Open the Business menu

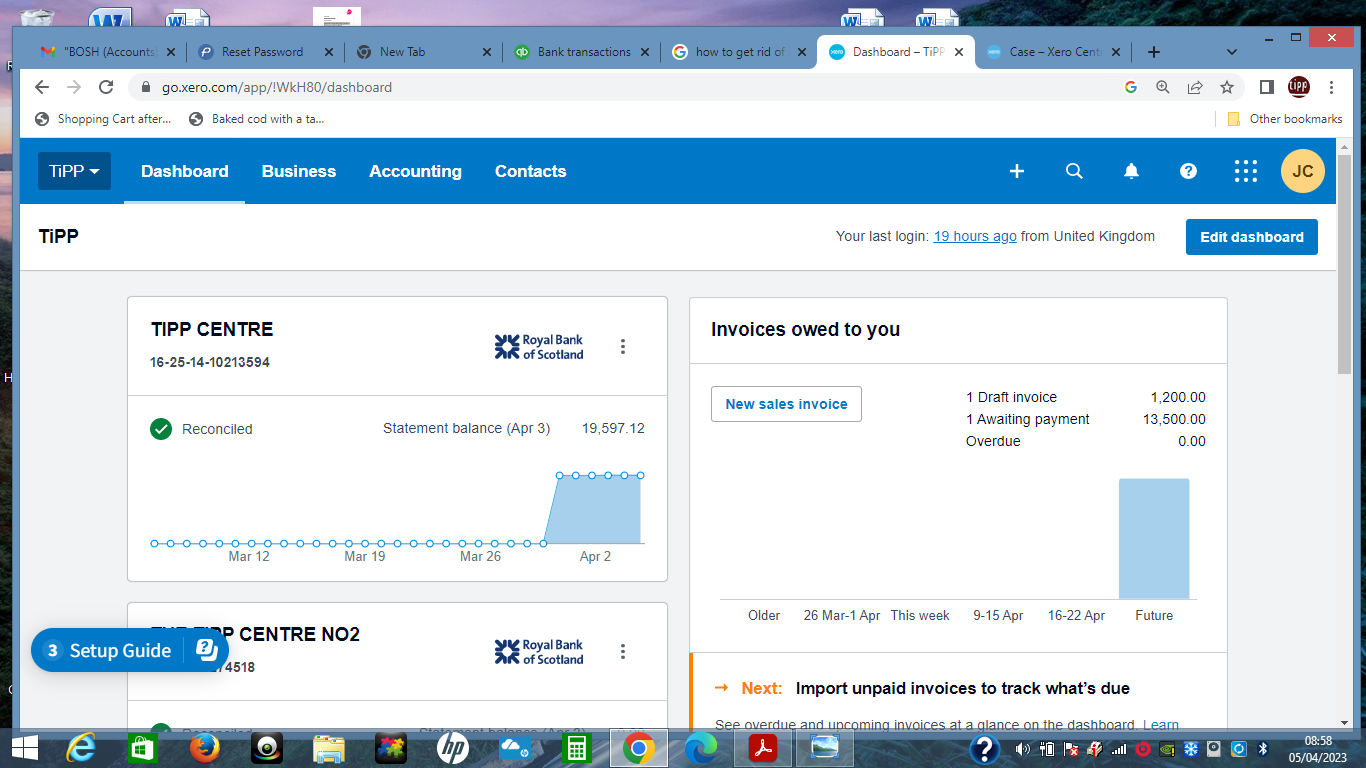pyautogui.click(x=299, y=171)
